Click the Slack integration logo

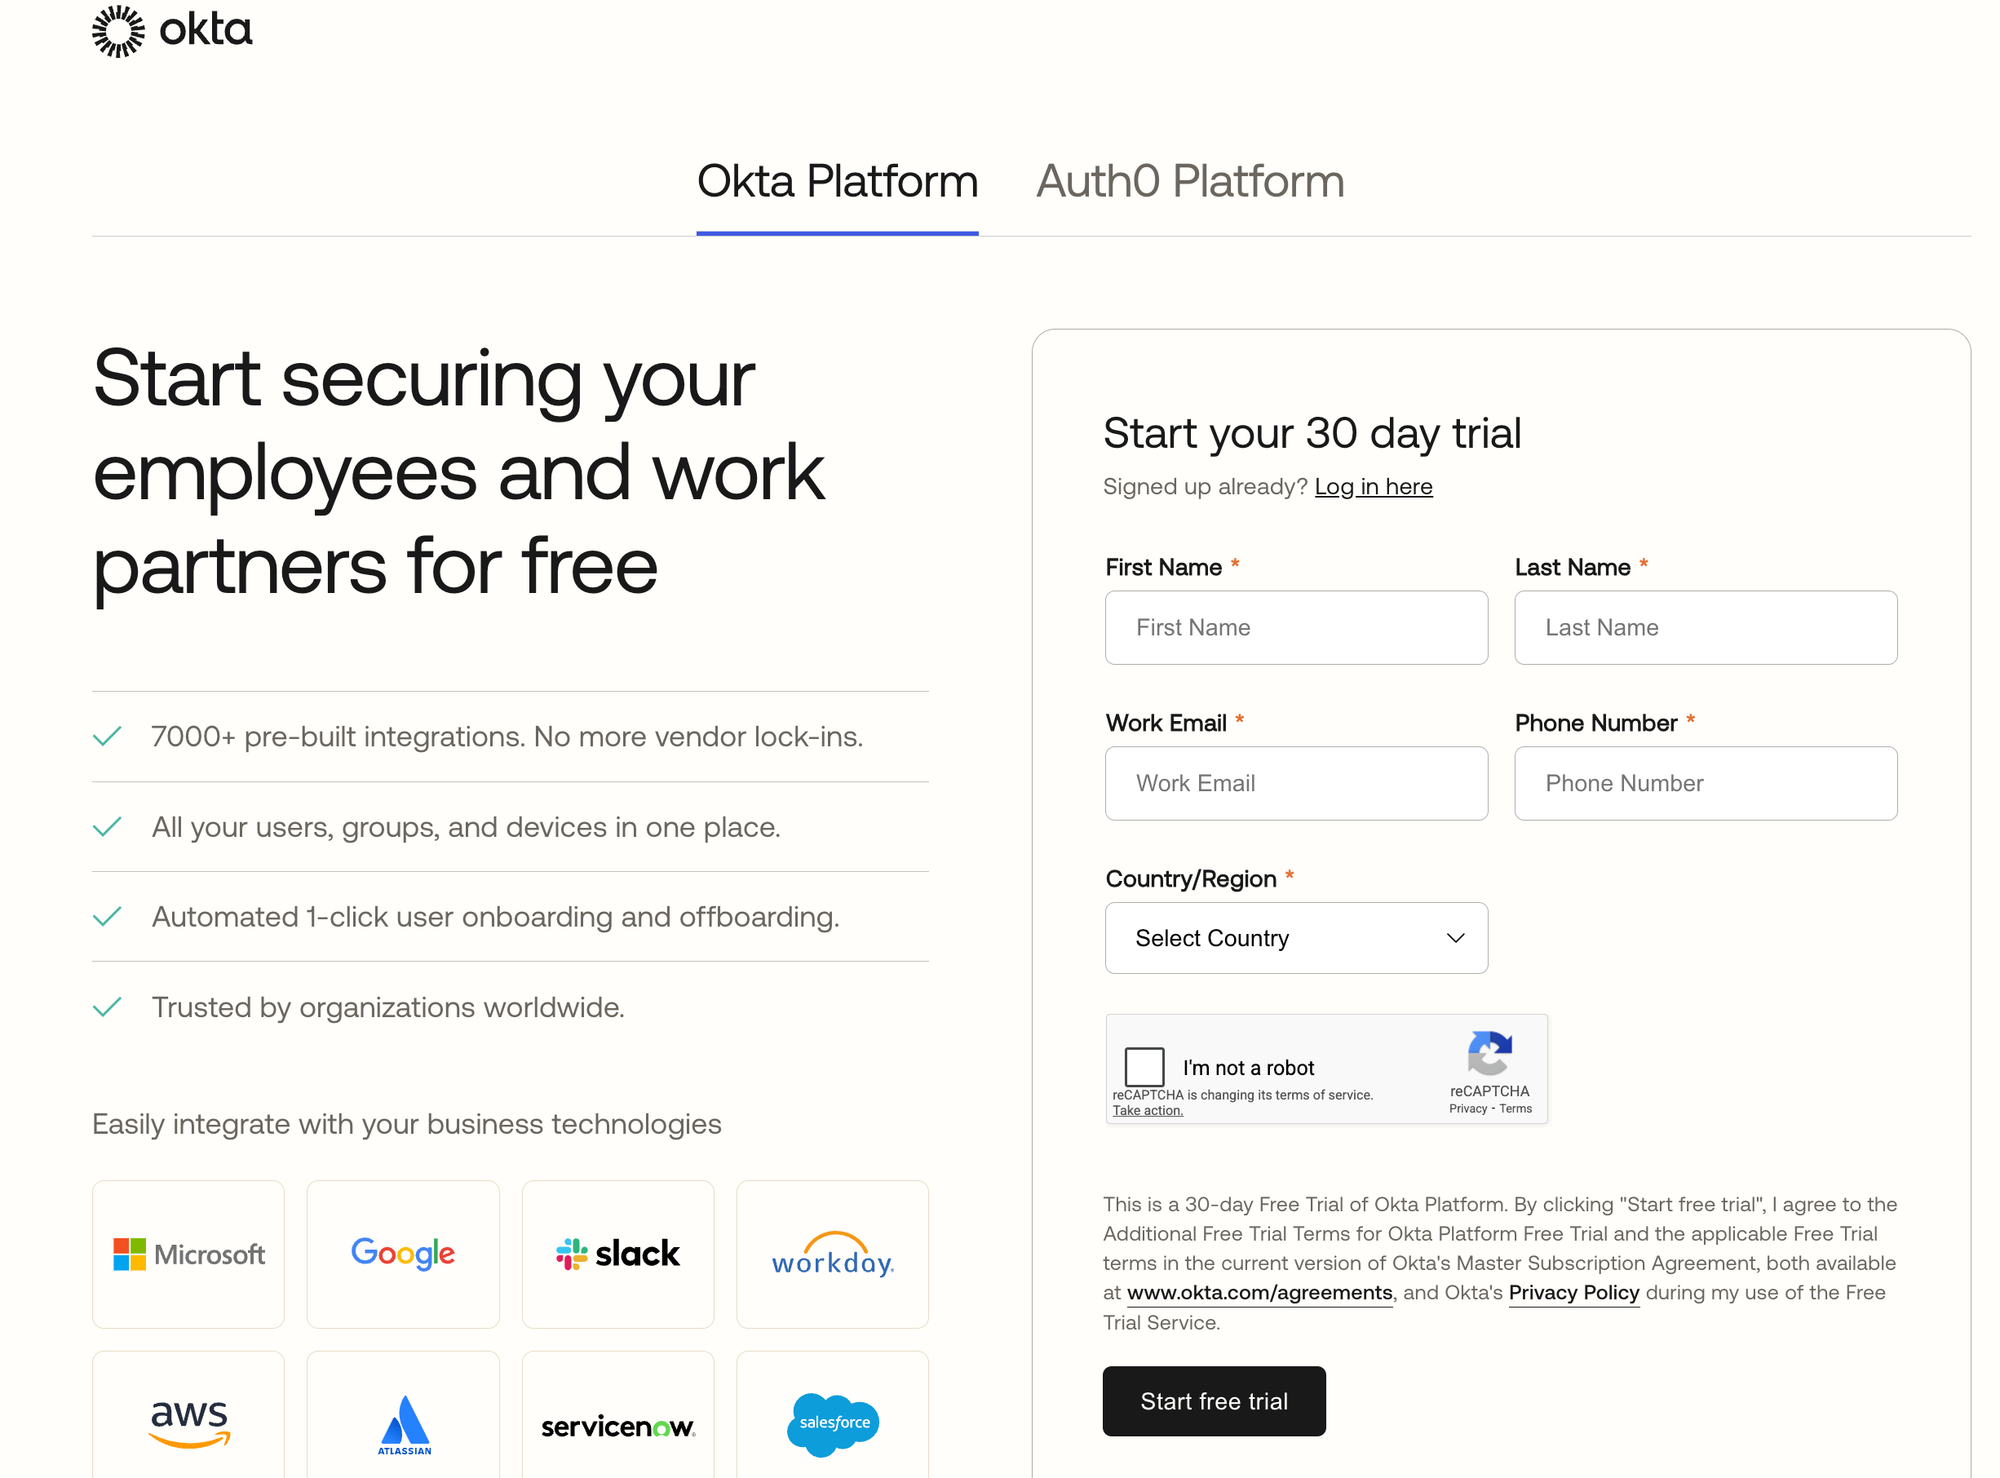(618, 1254)
